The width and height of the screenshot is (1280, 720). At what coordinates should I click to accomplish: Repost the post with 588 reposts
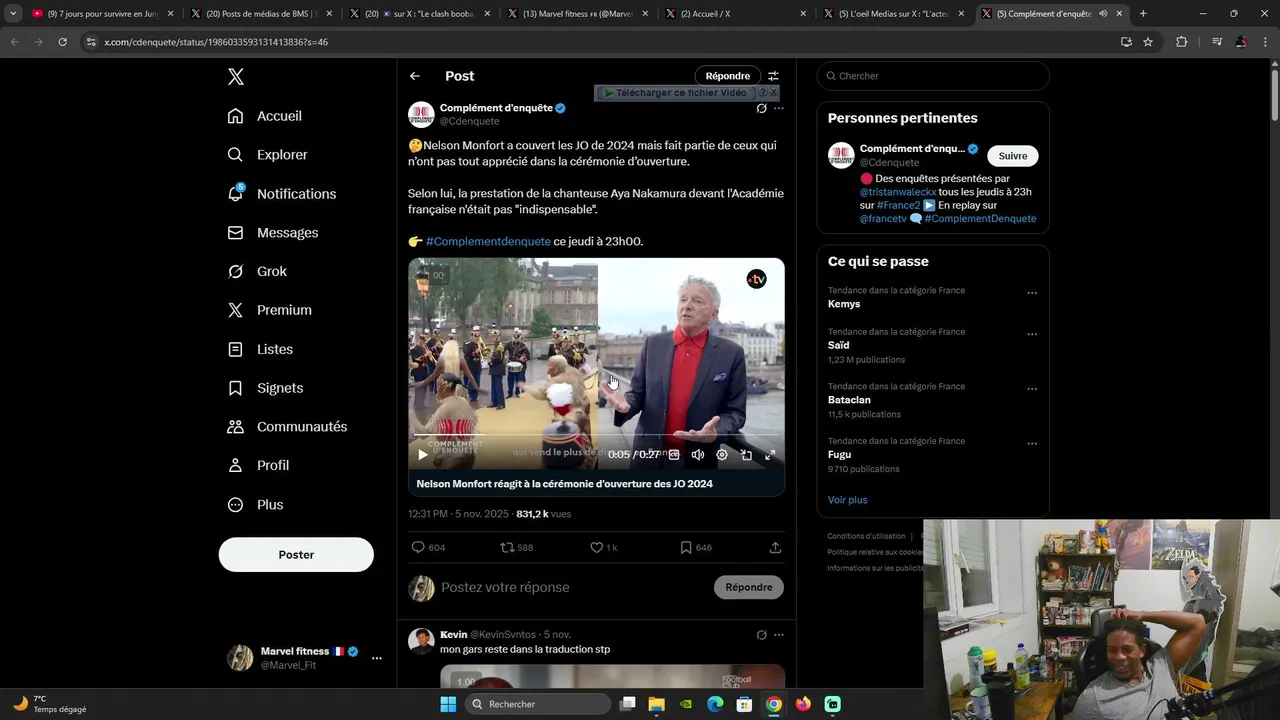click(x=517, y=547)
